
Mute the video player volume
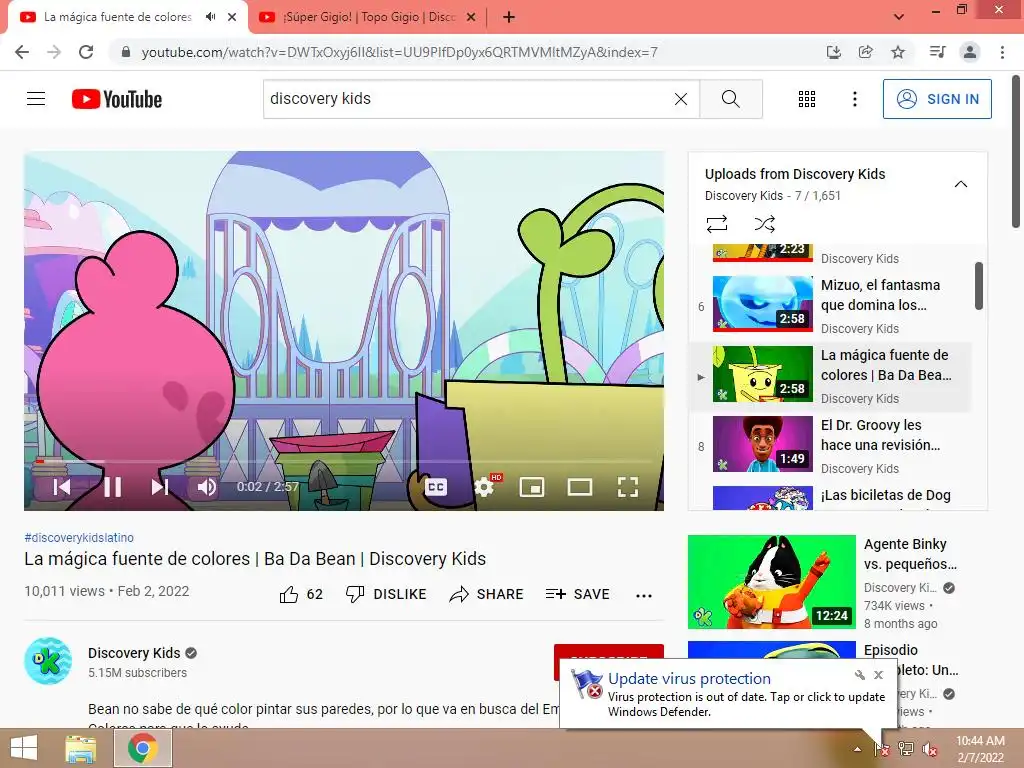pyautogui.click(x=206, y=487)
